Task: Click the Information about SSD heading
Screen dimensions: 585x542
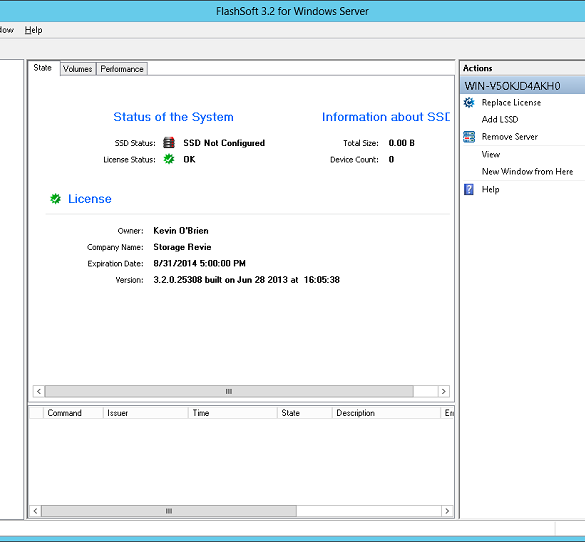Action: click(386, 117)
